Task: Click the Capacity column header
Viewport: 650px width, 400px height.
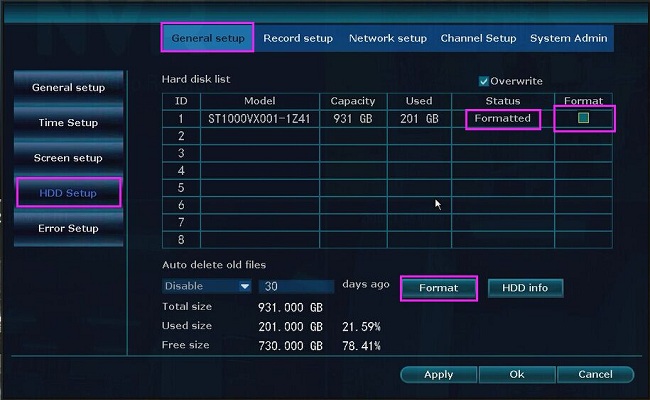Action: click(353, 101)
